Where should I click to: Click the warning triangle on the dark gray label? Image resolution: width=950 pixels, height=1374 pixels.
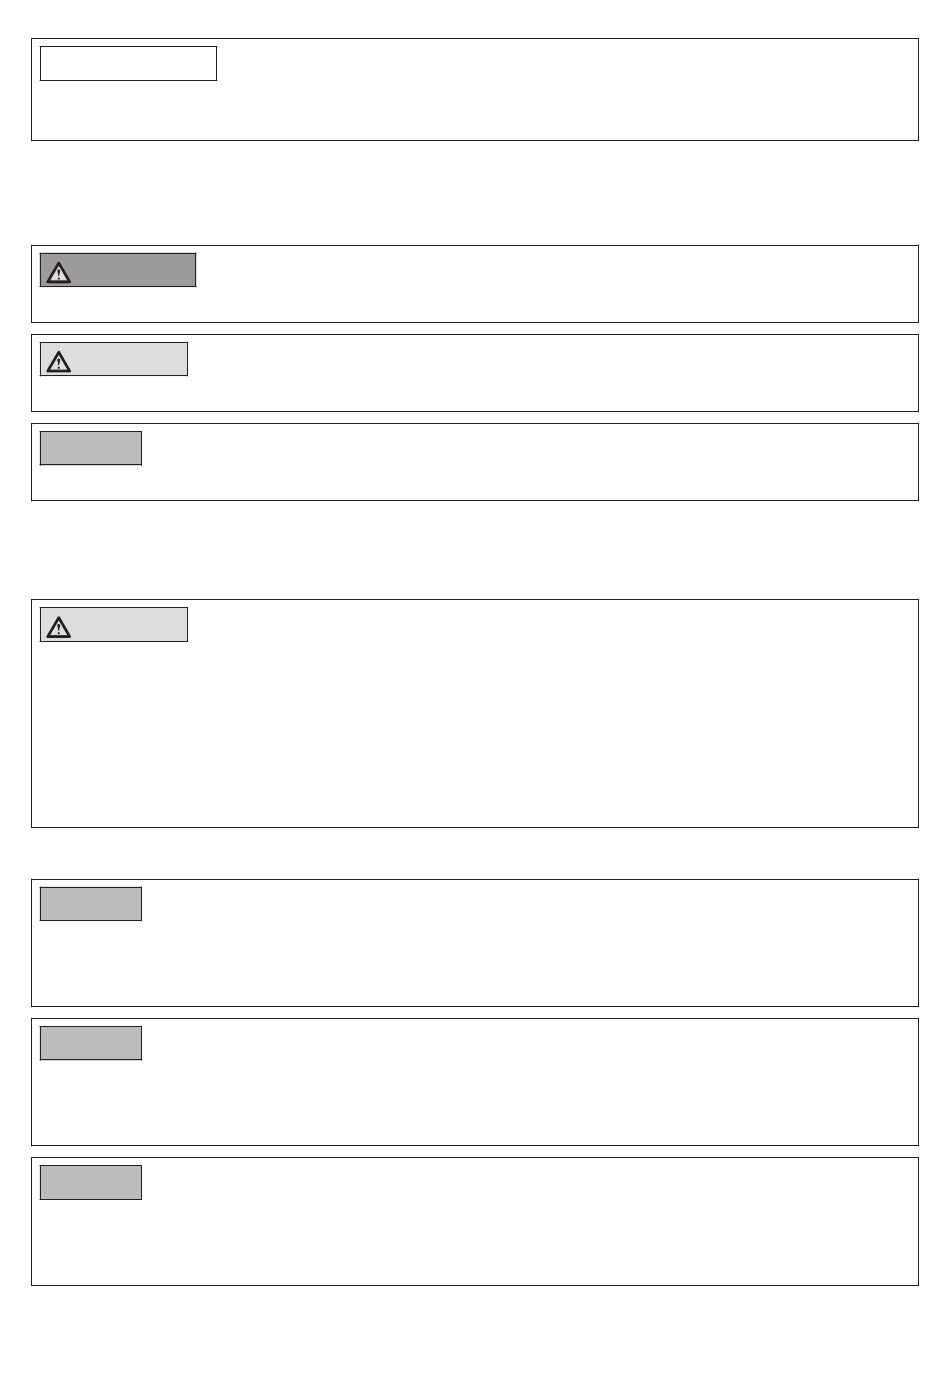tap(59, 272)
